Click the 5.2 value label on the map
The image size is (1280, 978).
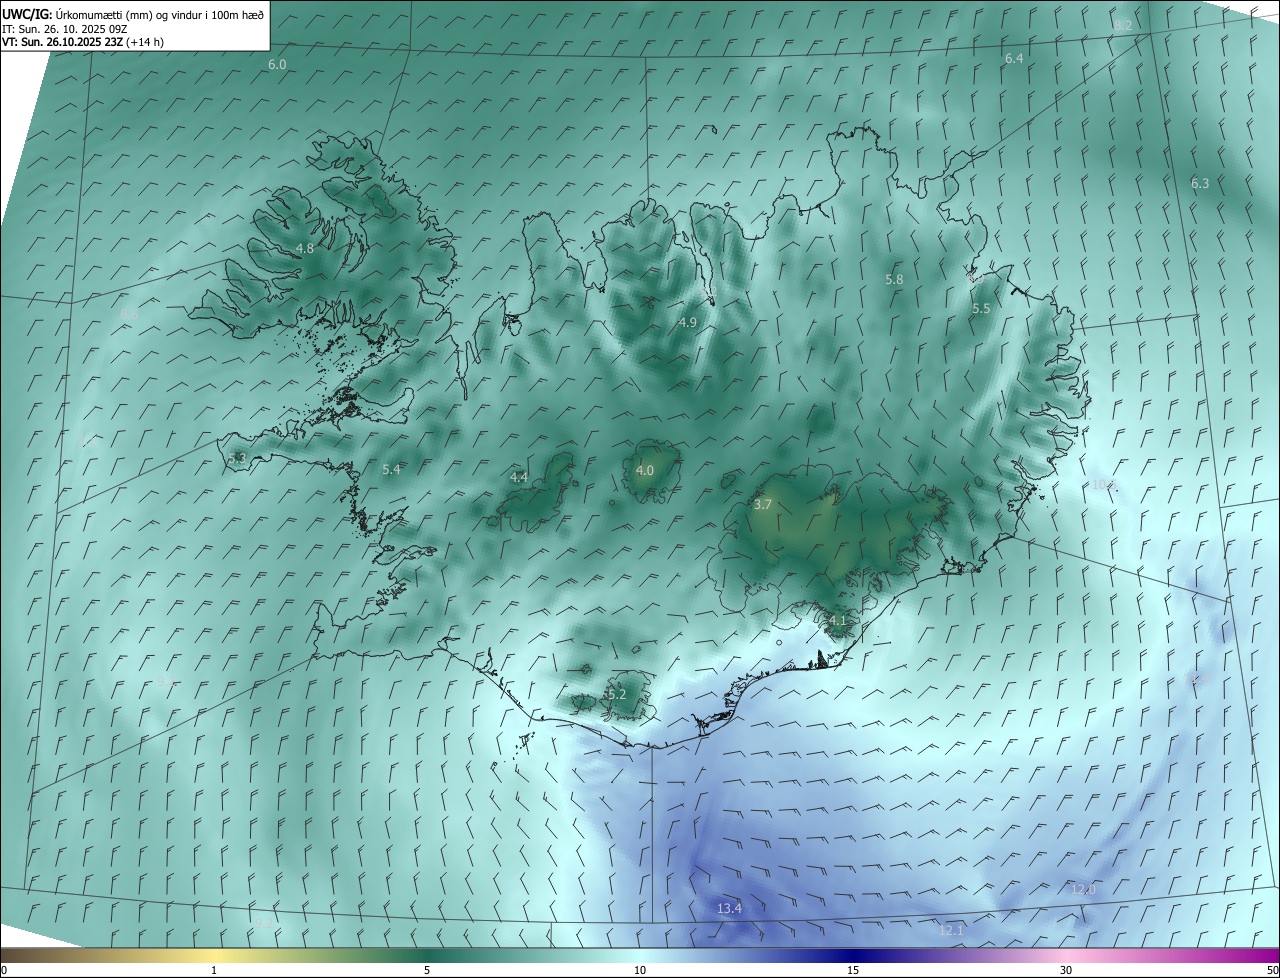click(x=617, y=695)
